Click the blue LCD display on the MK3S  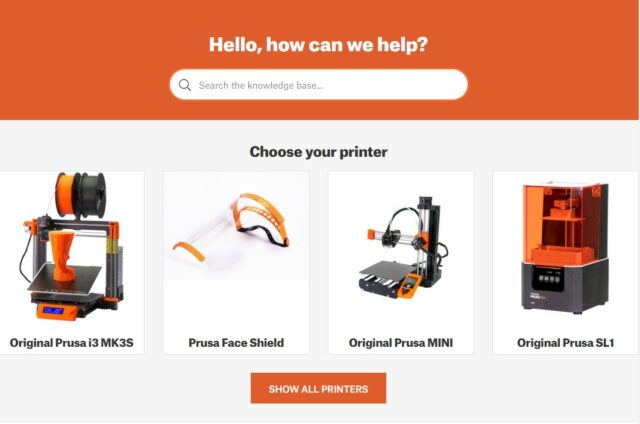(53, 311)
